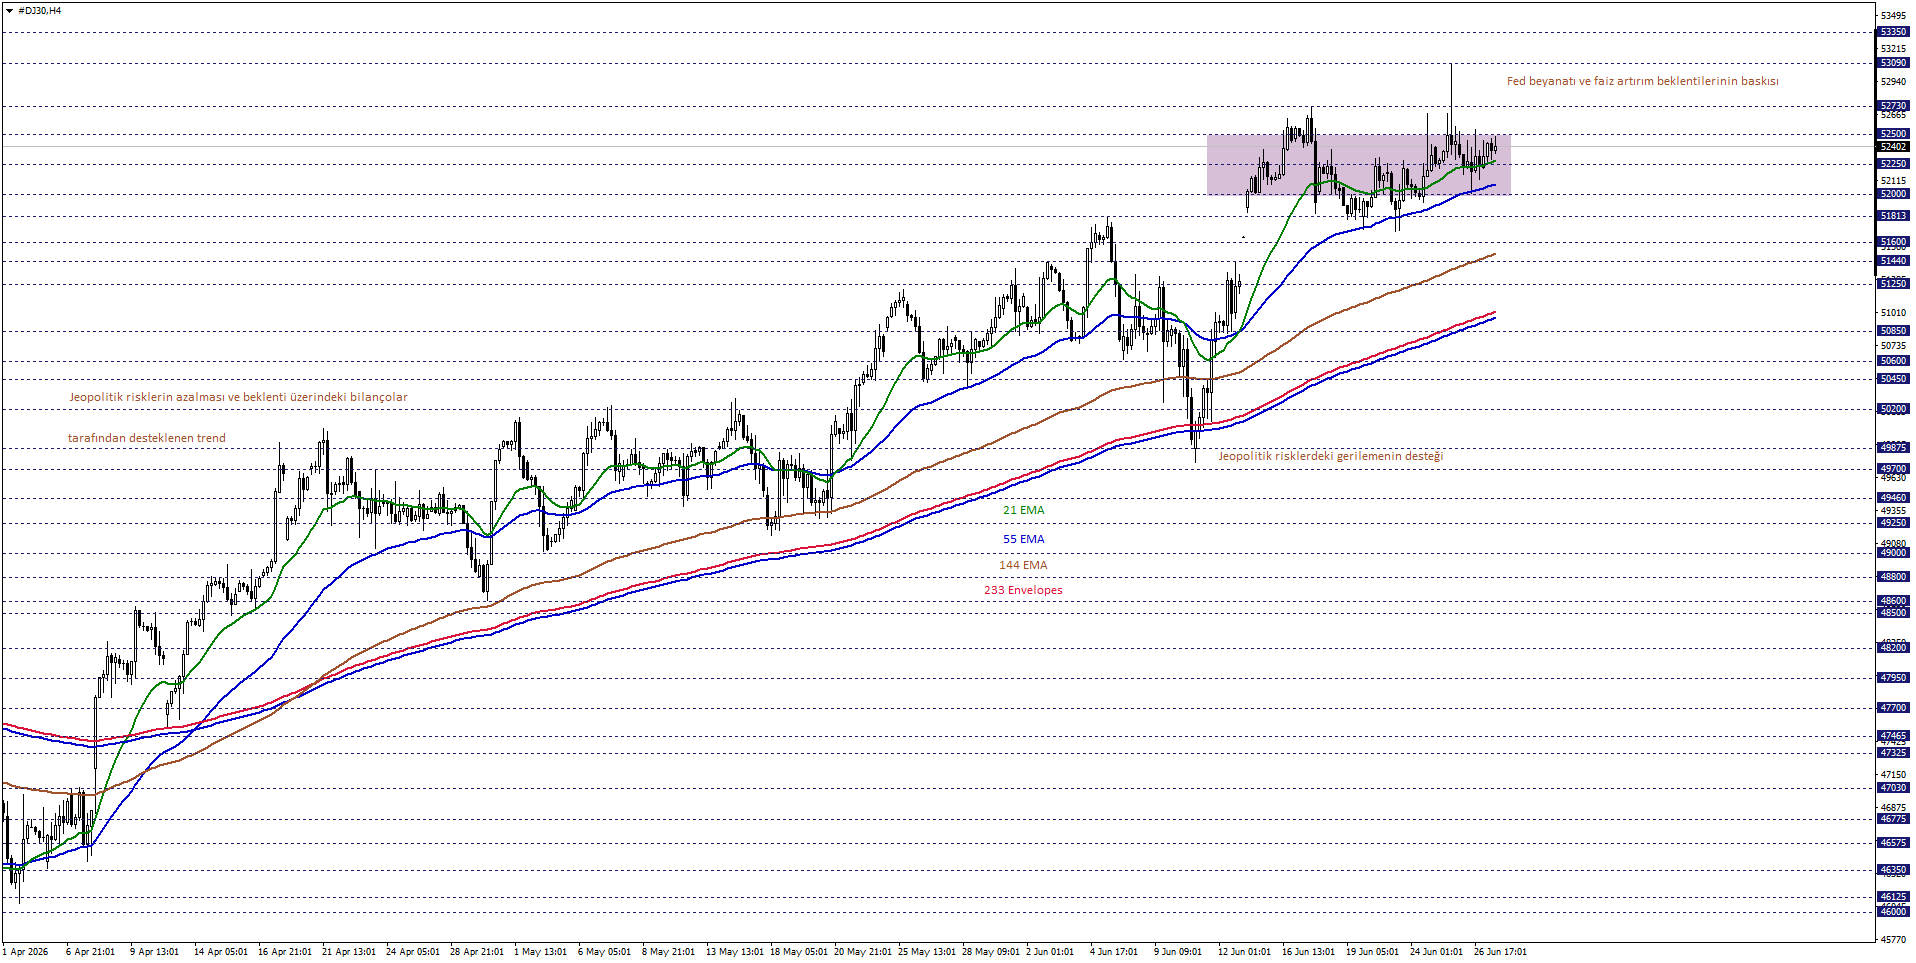The width and height of the screenshot is (1916, 963).
Task: Click the 52000 price level tag
Action: point(1893,194)
